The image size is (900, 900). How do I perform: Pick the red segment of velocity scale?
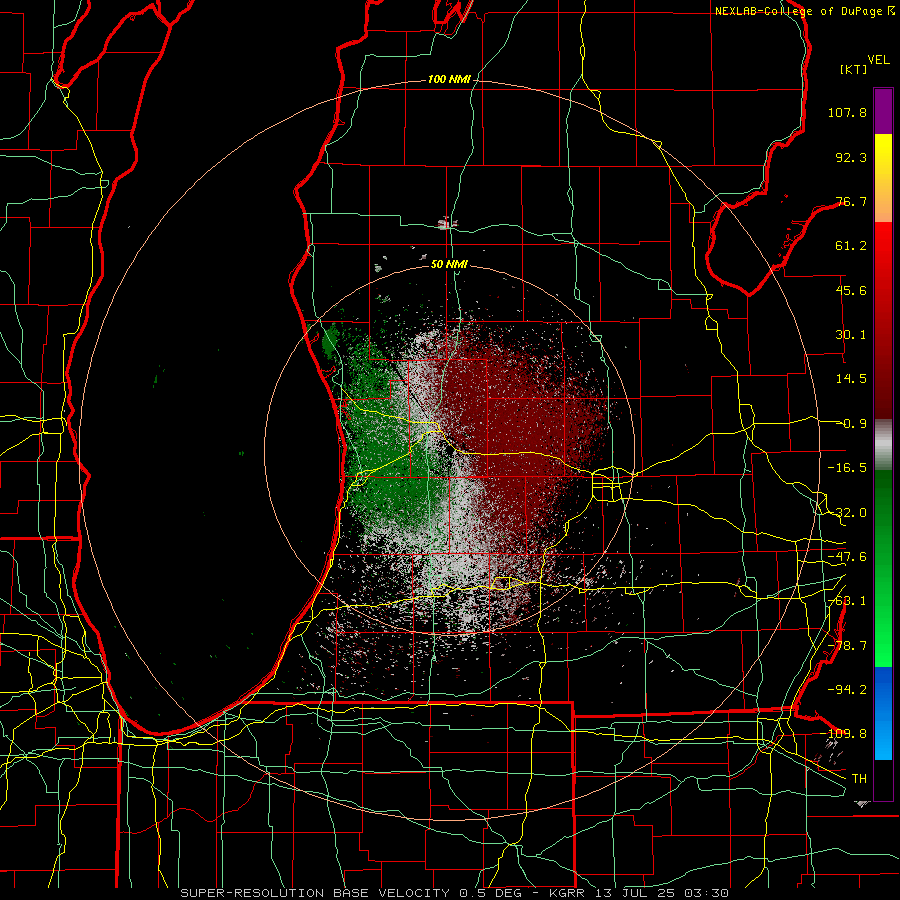[x=883, y=320]
